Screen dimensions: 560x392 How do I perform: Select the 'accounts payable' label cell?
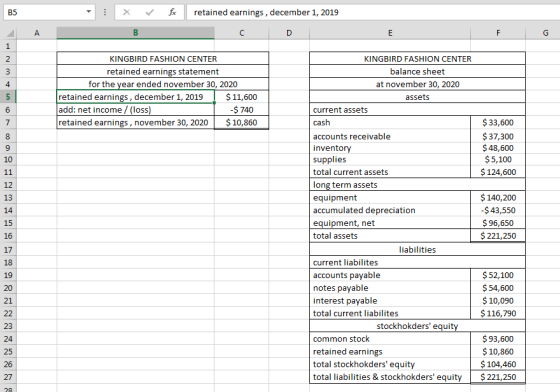click(x=390, y=275)
